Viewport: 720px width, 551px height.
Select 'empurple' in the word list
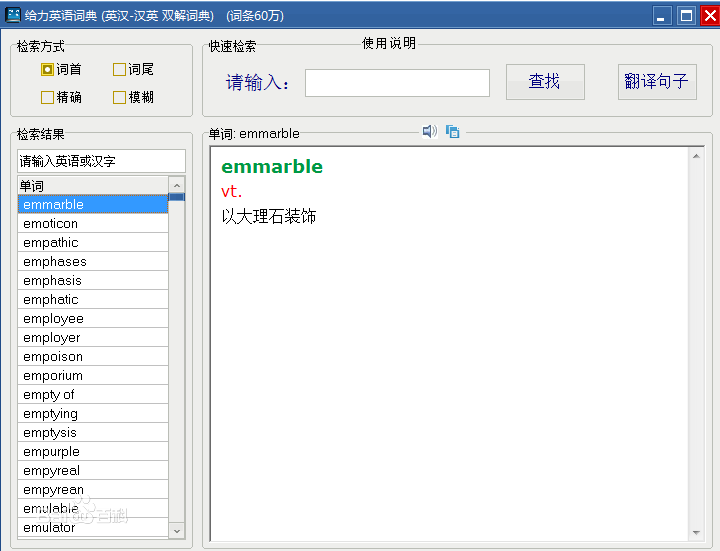(x=92, y=452)
